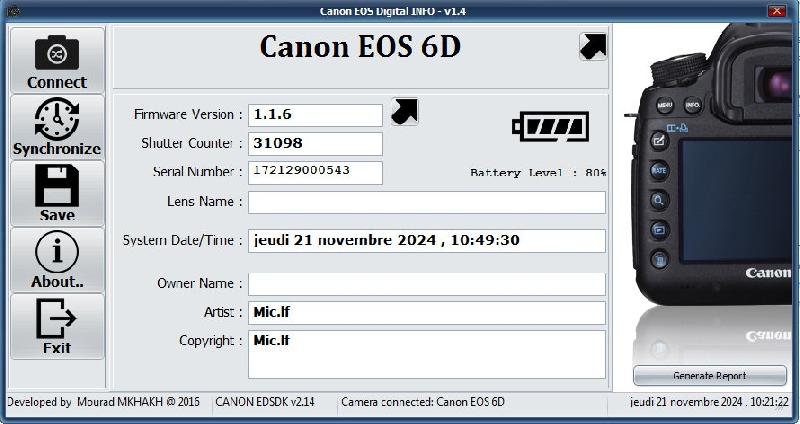The width and height of the screenshot is (800, 424).
Task: Click the 'Copyright :' label
Action: click(211, 340)
